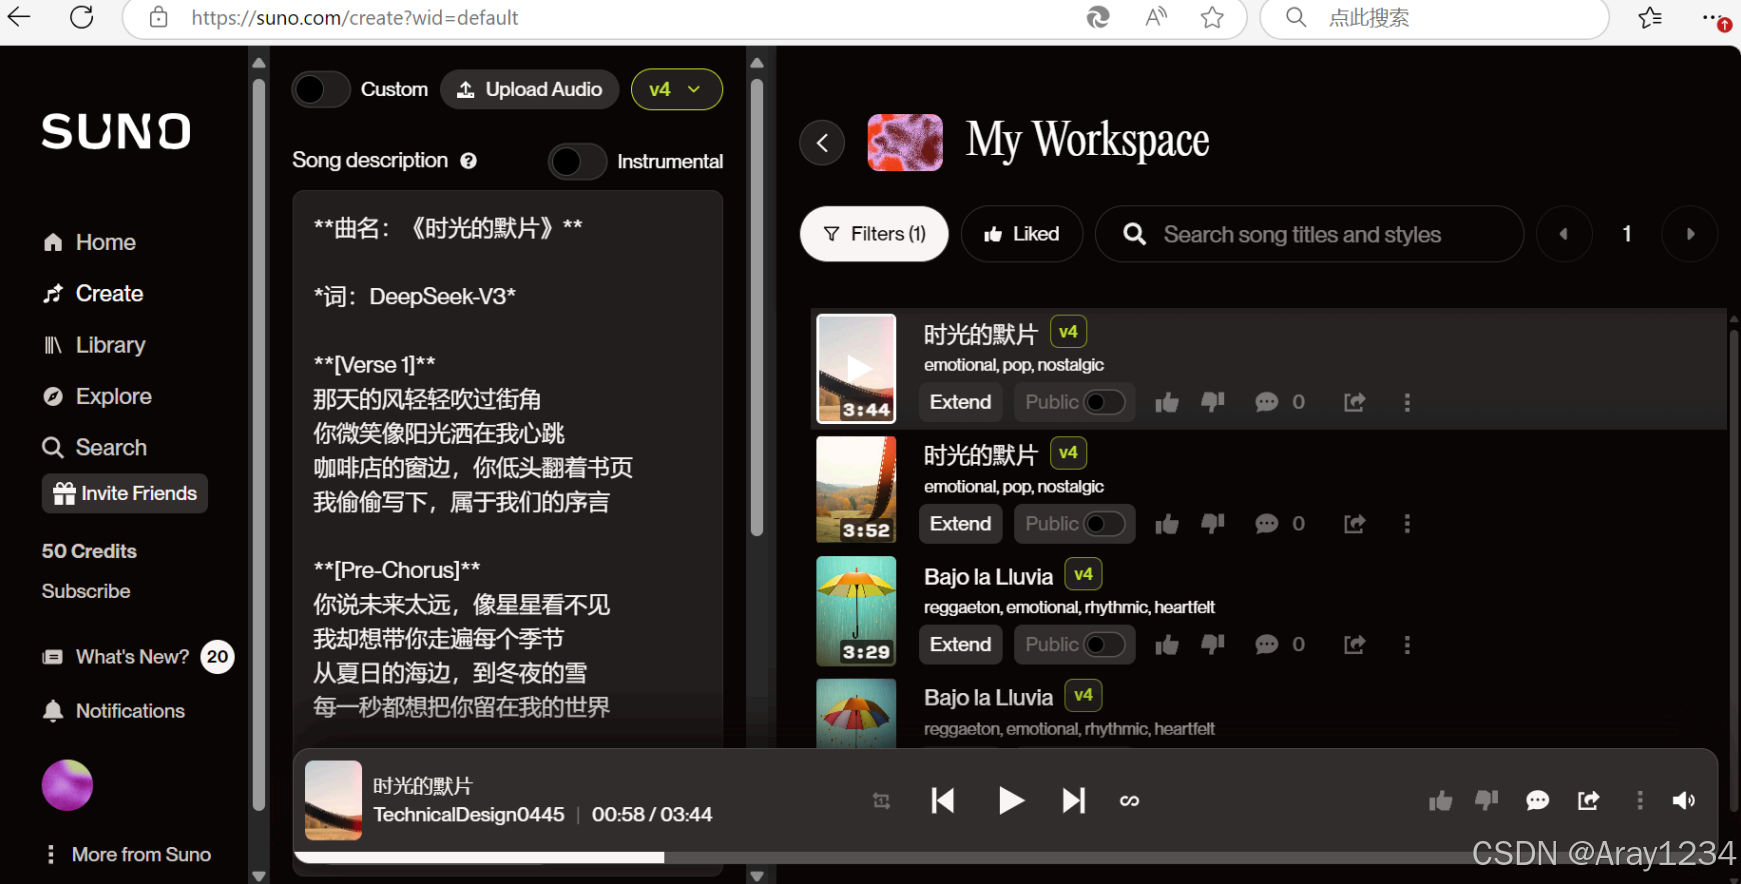Open more options for 3:29 Bajo la Lluvia
Image resolution: width=1741 pixels, height=884 pixels.
coord(1407,645)
